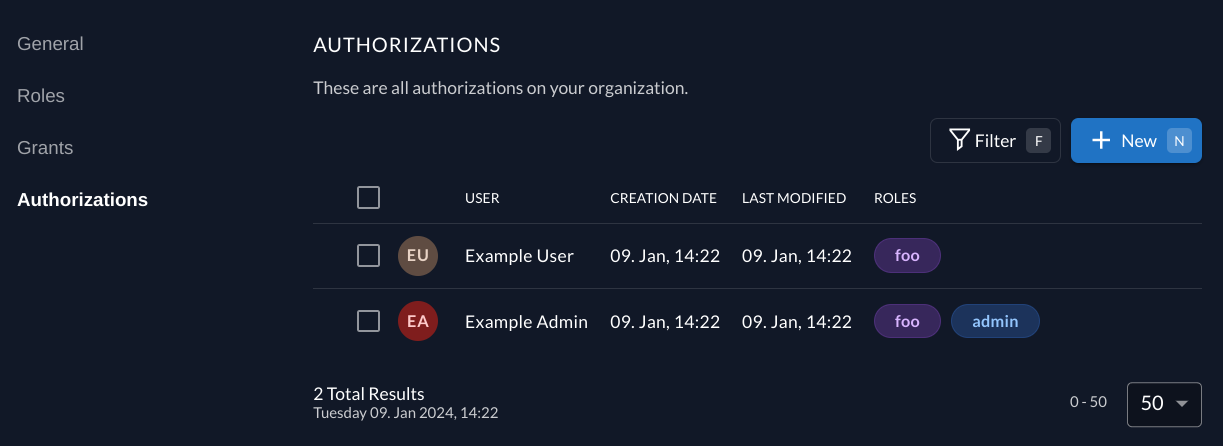
Task: Open the page size dropdown showing 50
Action: (1164, 403)
